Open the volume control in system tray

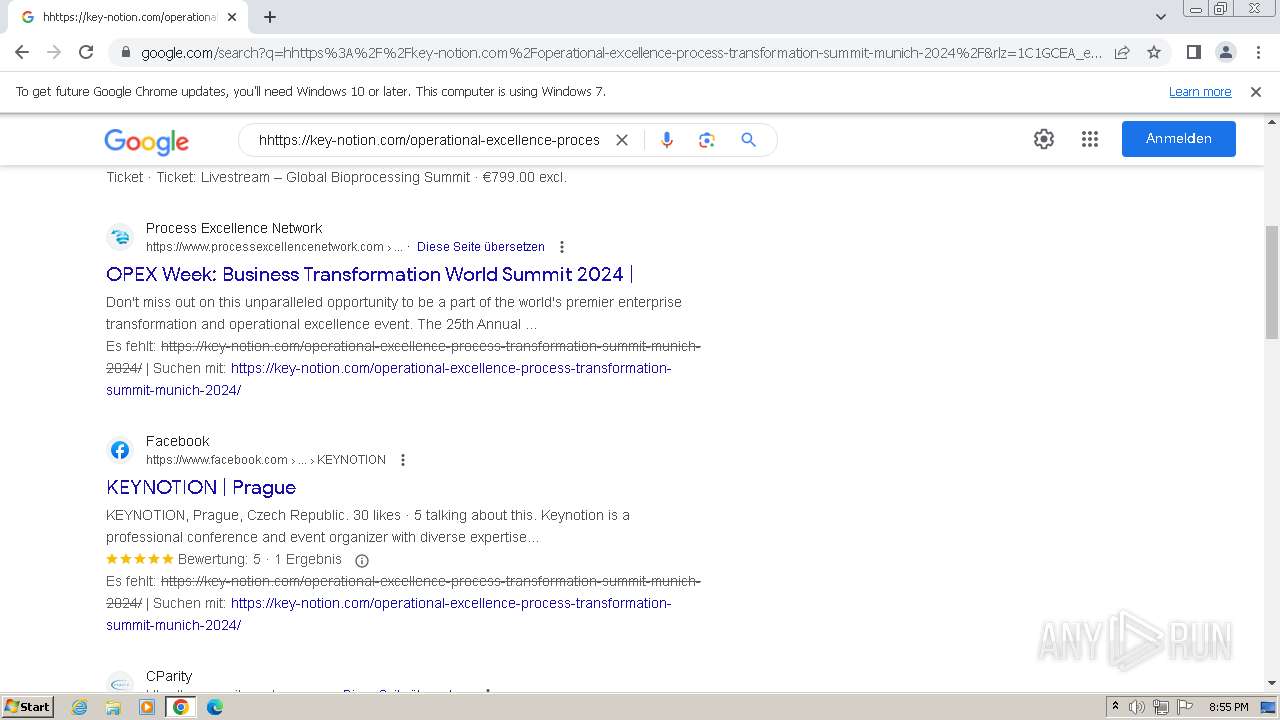coord(1137,707)
